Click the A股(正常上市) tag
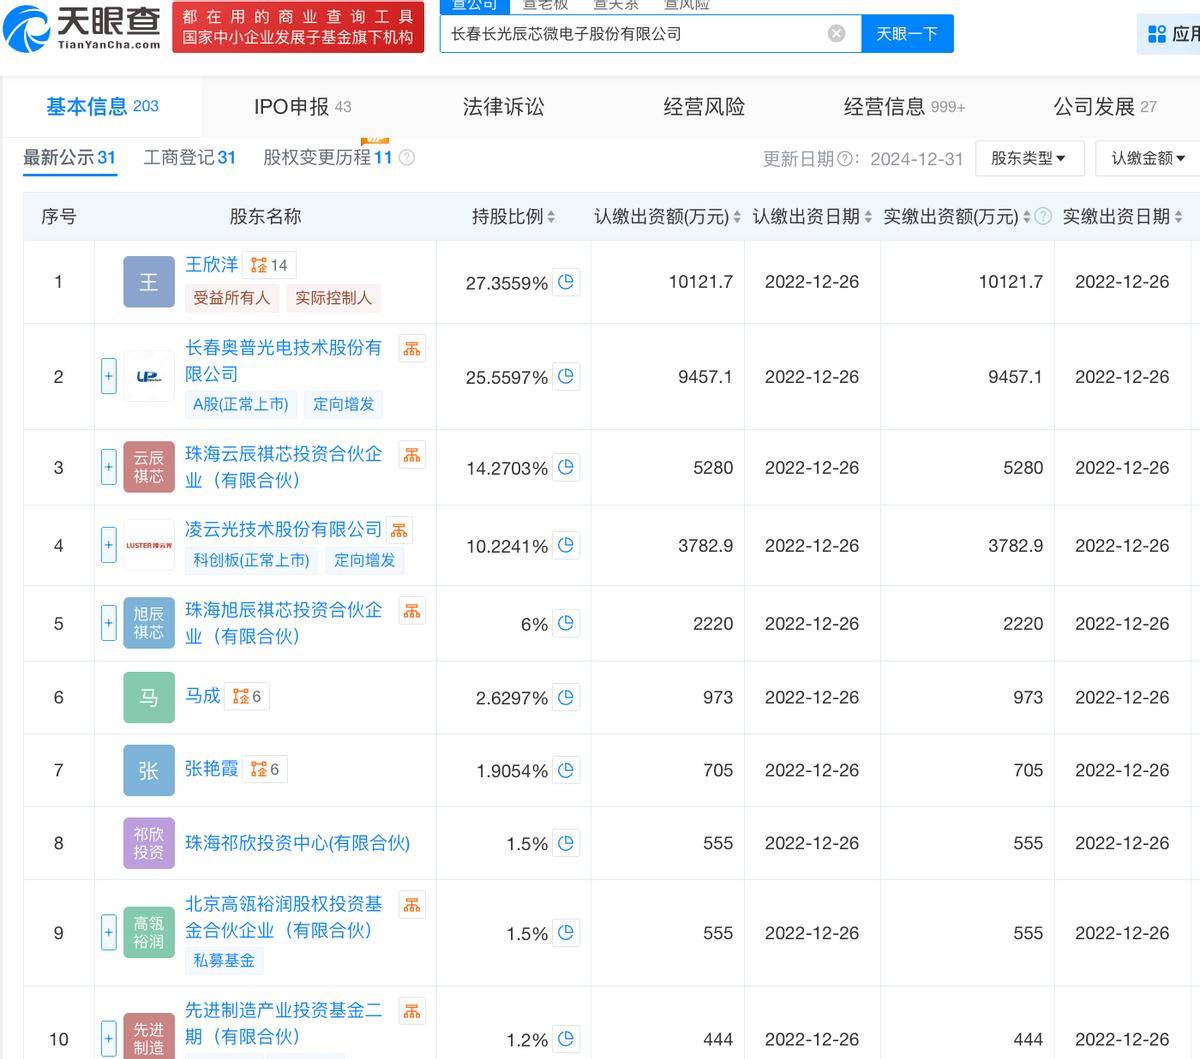This screenshot has height=1059, width=1200. click(240, 405)
